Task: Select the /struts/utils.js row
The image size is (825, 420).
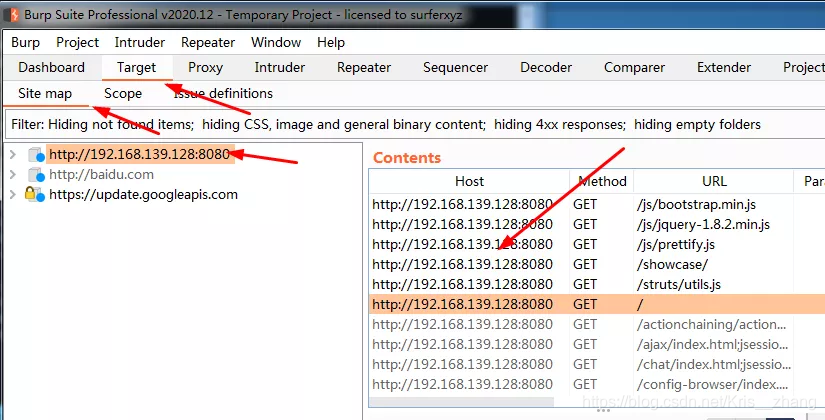Action: (597, 284)
